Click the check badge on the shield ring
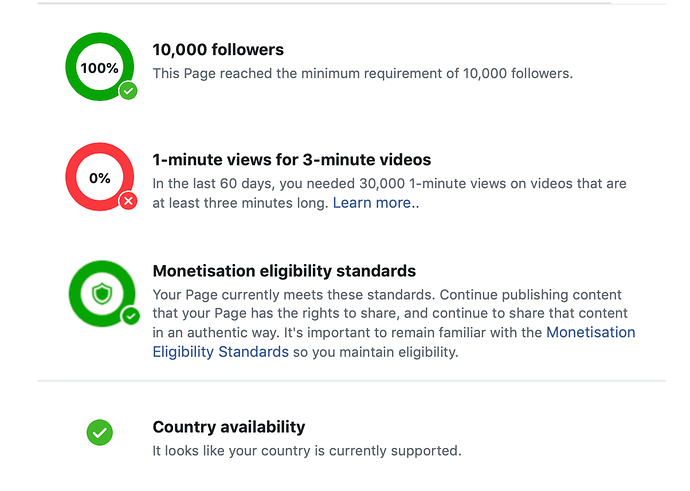The image size is (690, 491). pyautogui.click(x=131, y=316)
